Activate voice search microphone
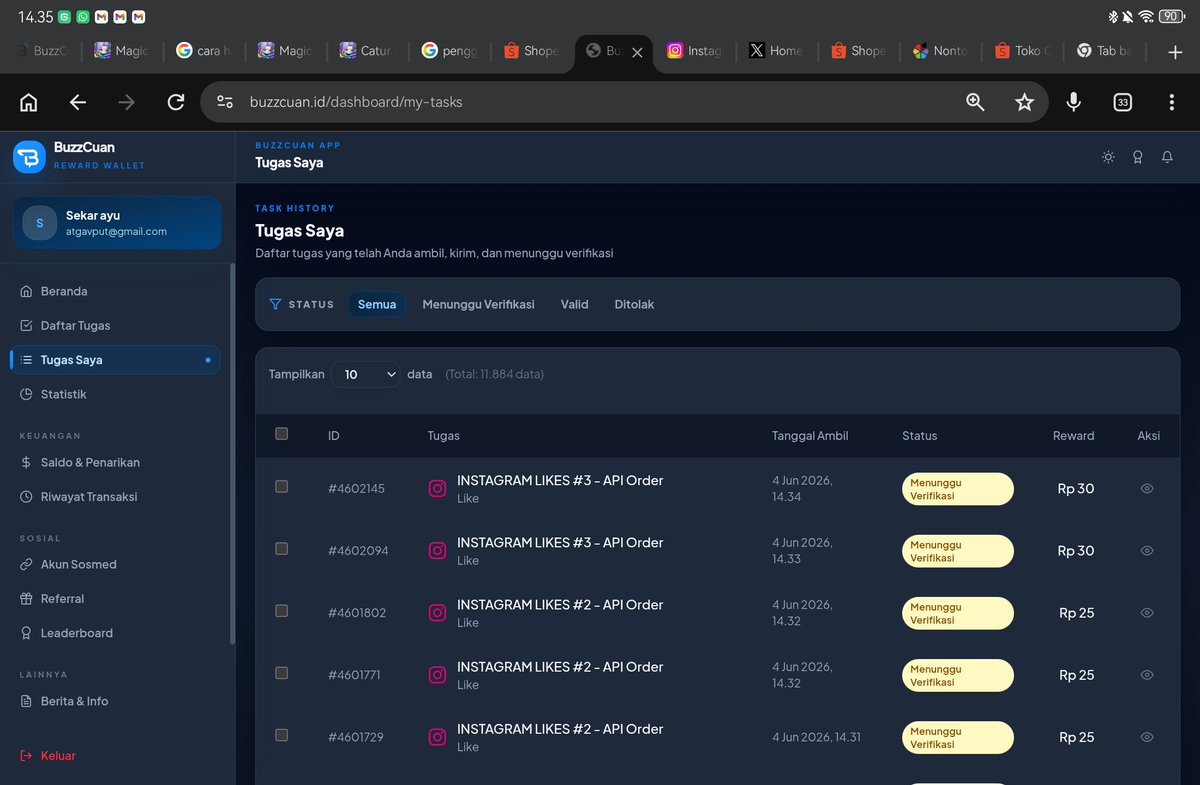The height and width of the screenshot is (785, 1200). coord(1073,102)
